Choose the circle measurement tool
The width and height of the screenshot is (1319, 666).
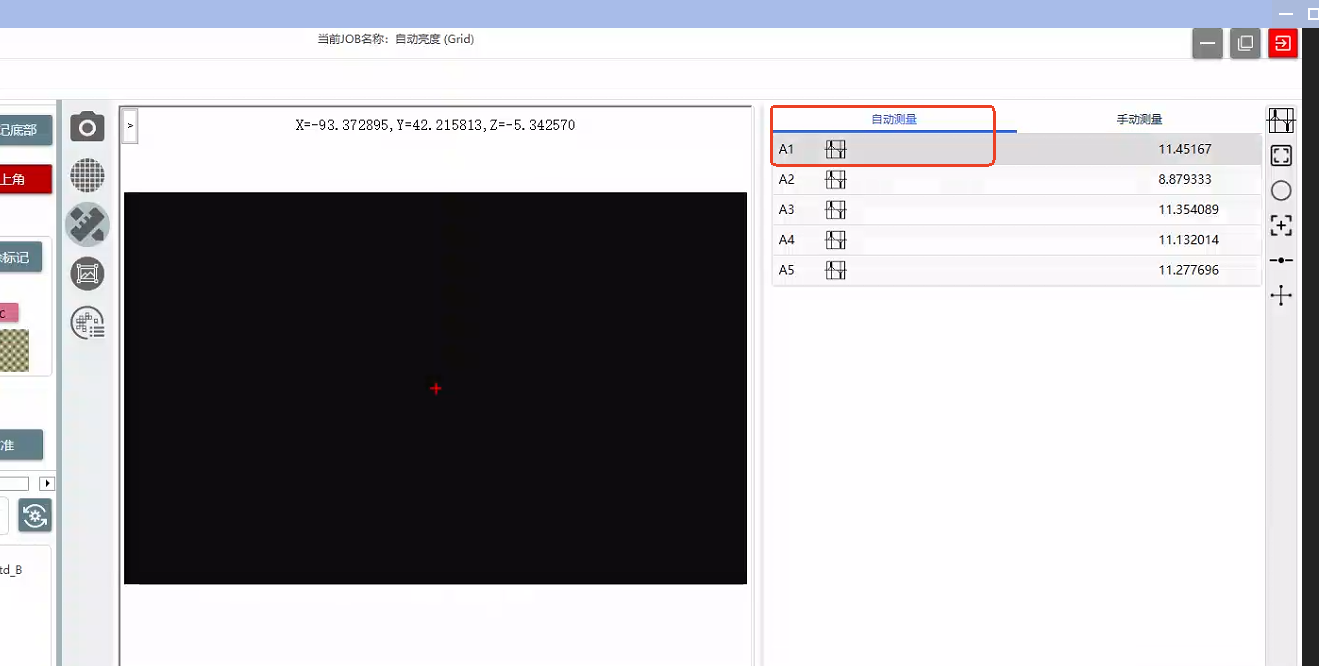pos(1281,191)
